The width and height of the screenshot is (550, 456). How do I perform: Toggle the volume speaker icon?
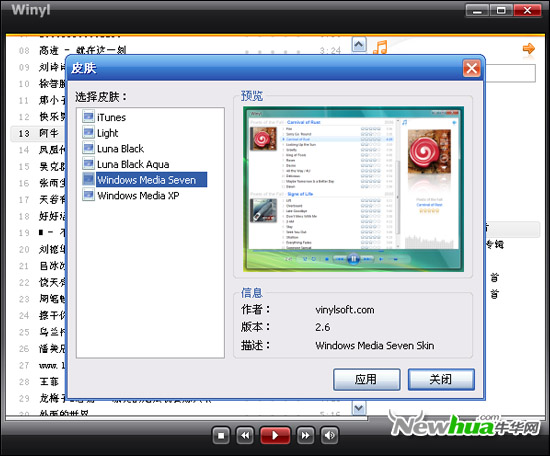pos(329,435)
